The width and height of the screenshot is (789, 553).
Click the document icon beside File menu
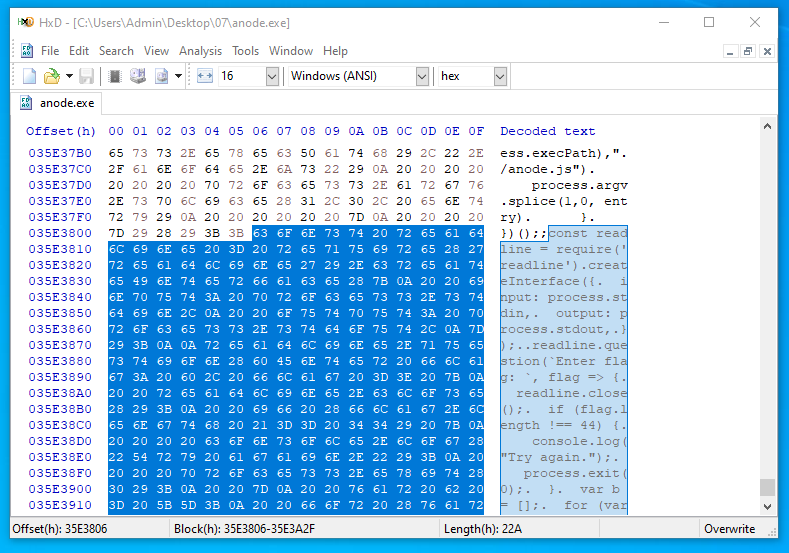tap(27, 50)
